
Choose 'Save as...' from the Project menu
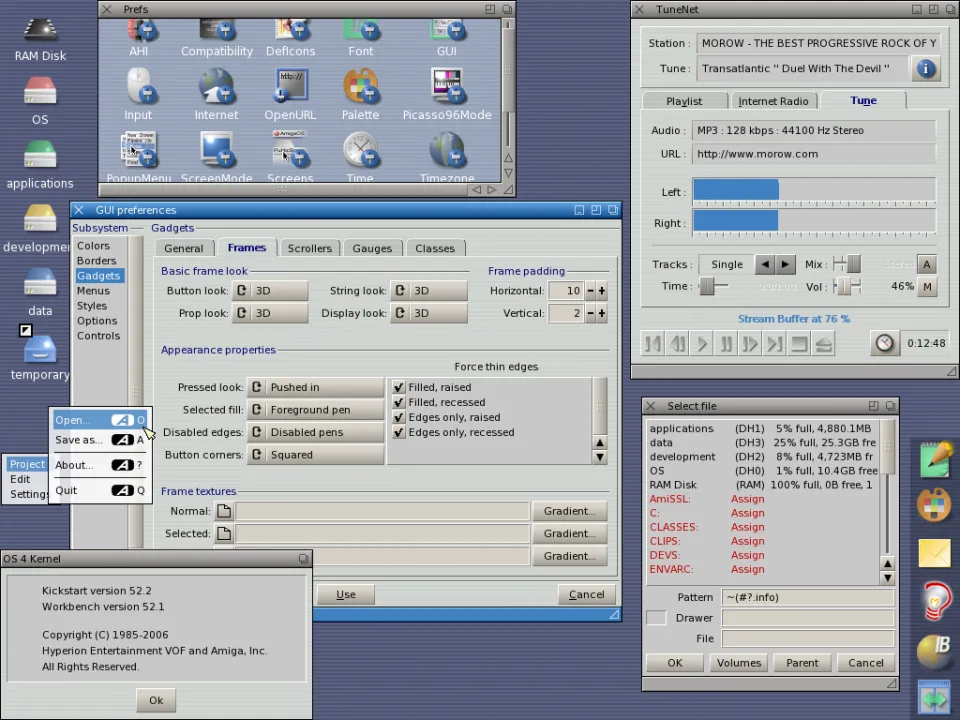pyautogui.click(x=79, y=440)
